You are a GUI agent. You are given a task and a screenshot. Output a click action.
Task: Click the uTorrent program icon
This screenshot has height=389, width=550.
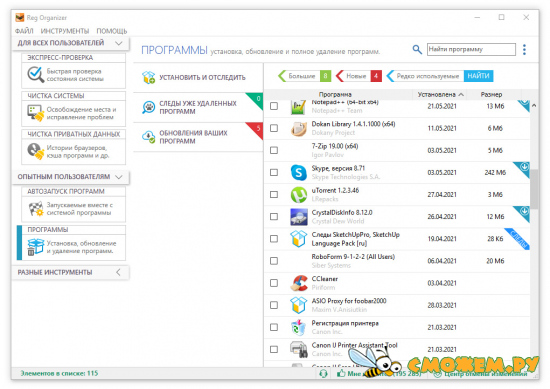(x=299, y=195)
